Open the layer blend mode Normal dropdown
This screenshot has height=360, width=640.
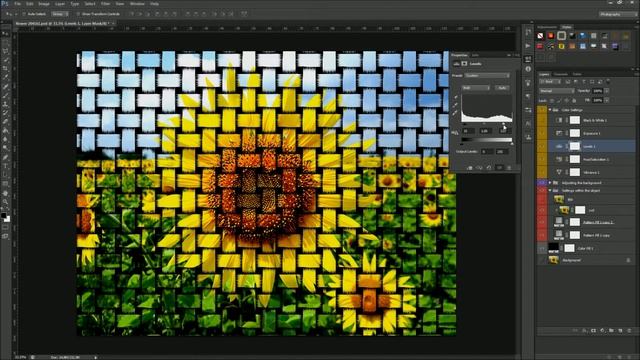point(556,91)
